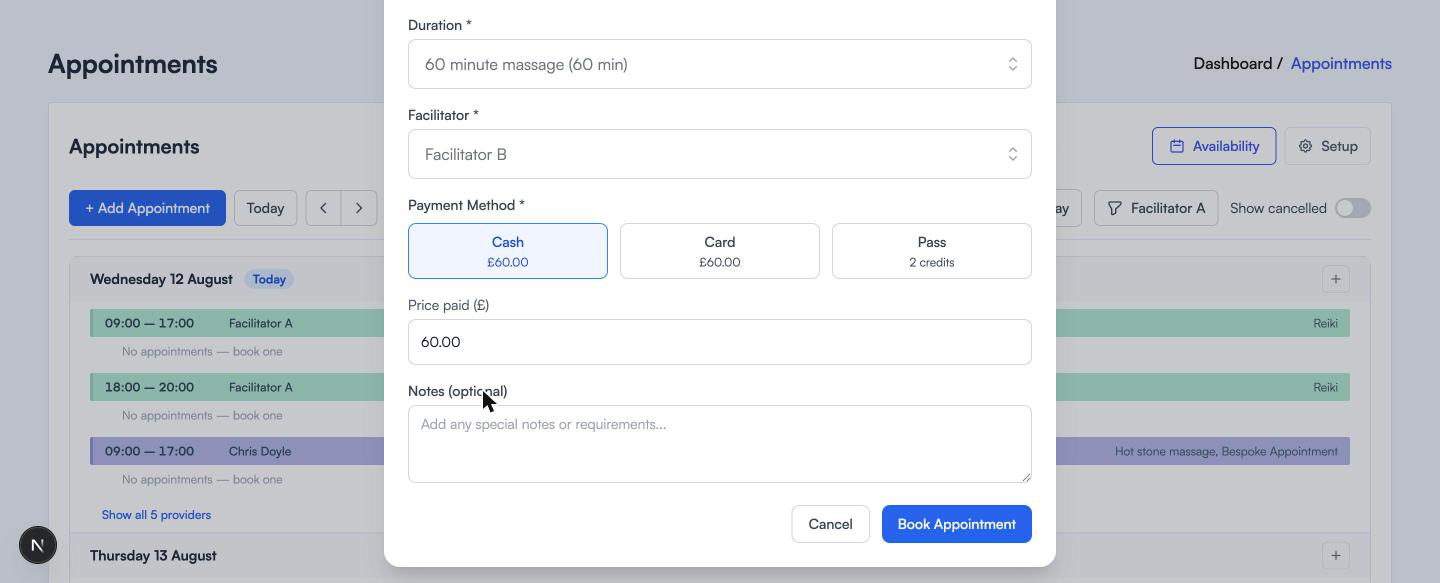Open the Availability button
Screen dimensions: 1440x583
pyautogui.click(x=1213, y=146)
